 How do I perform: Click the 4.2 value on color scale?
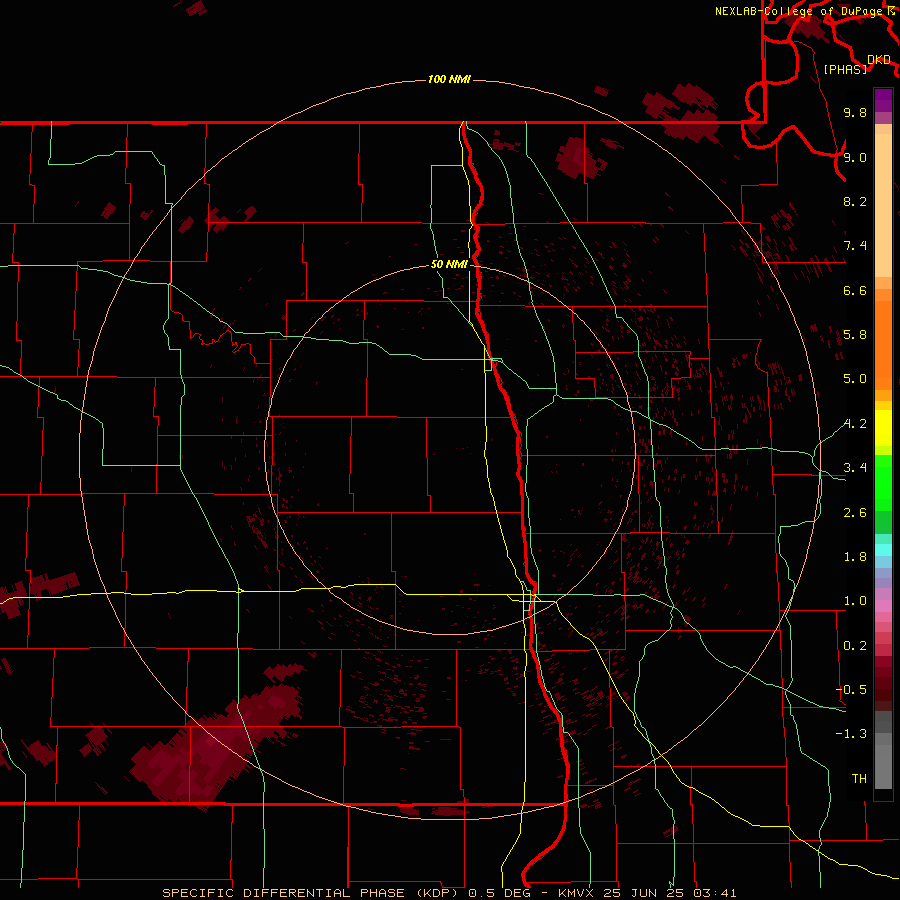pos(855,424)
